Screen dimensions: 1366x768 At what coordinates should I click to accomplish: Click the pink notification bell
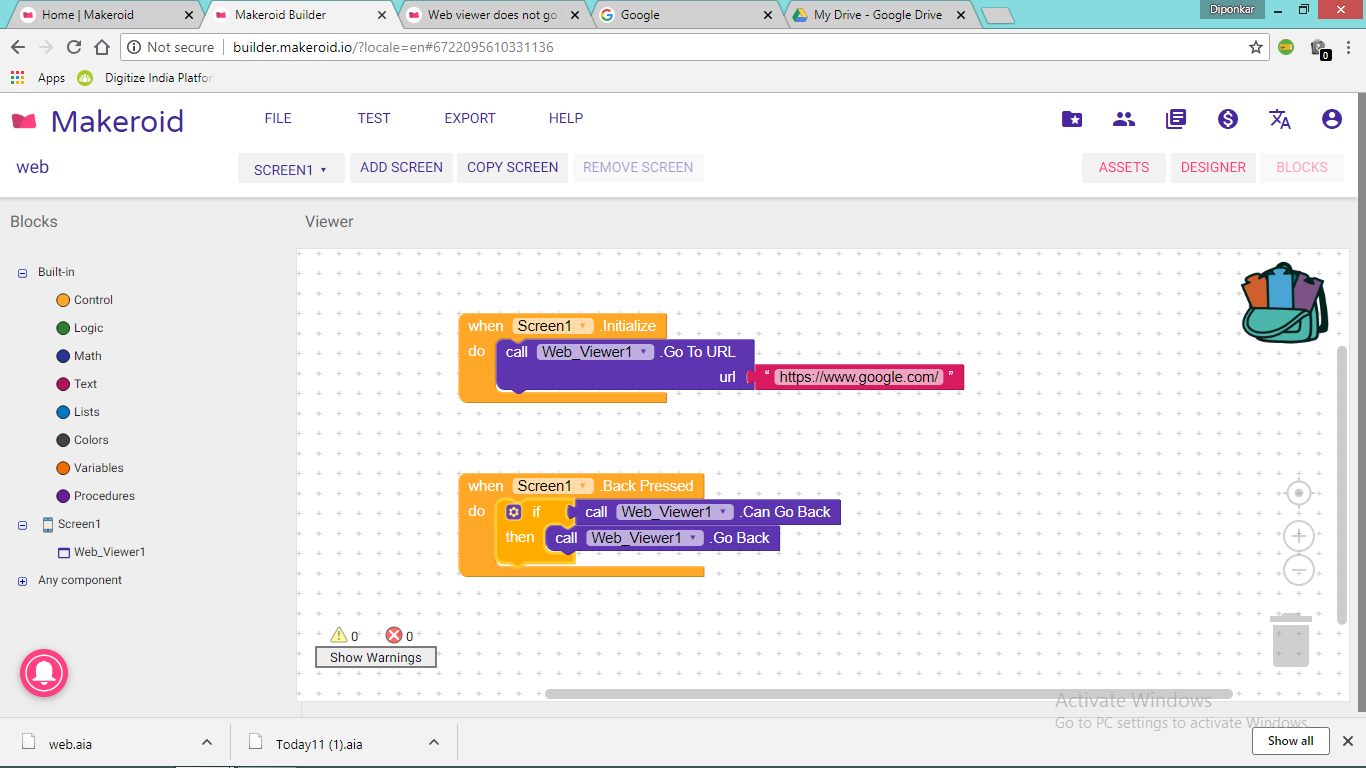tap(44, 673)
